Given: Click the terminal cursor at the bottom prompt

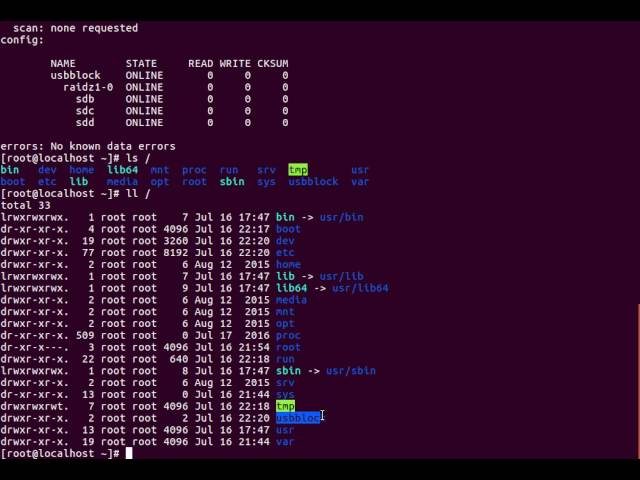Looking at the screenshot, I should 129,453.
